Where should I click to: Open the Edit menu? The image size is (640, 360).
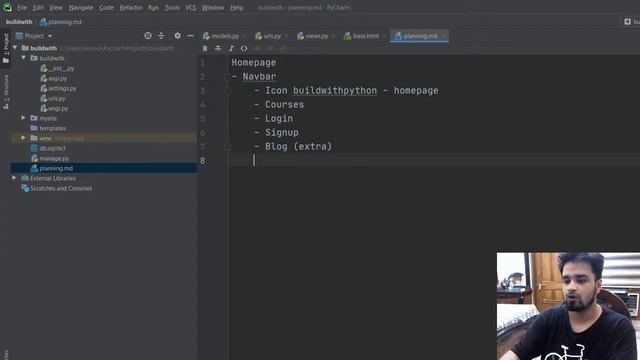pyautogui.click(x=38, y=7)
